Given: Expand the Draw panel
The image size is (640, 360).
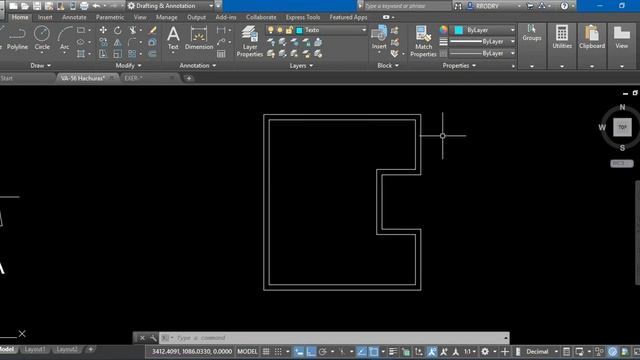Looking at the screenshot, I should coord(40,65).
